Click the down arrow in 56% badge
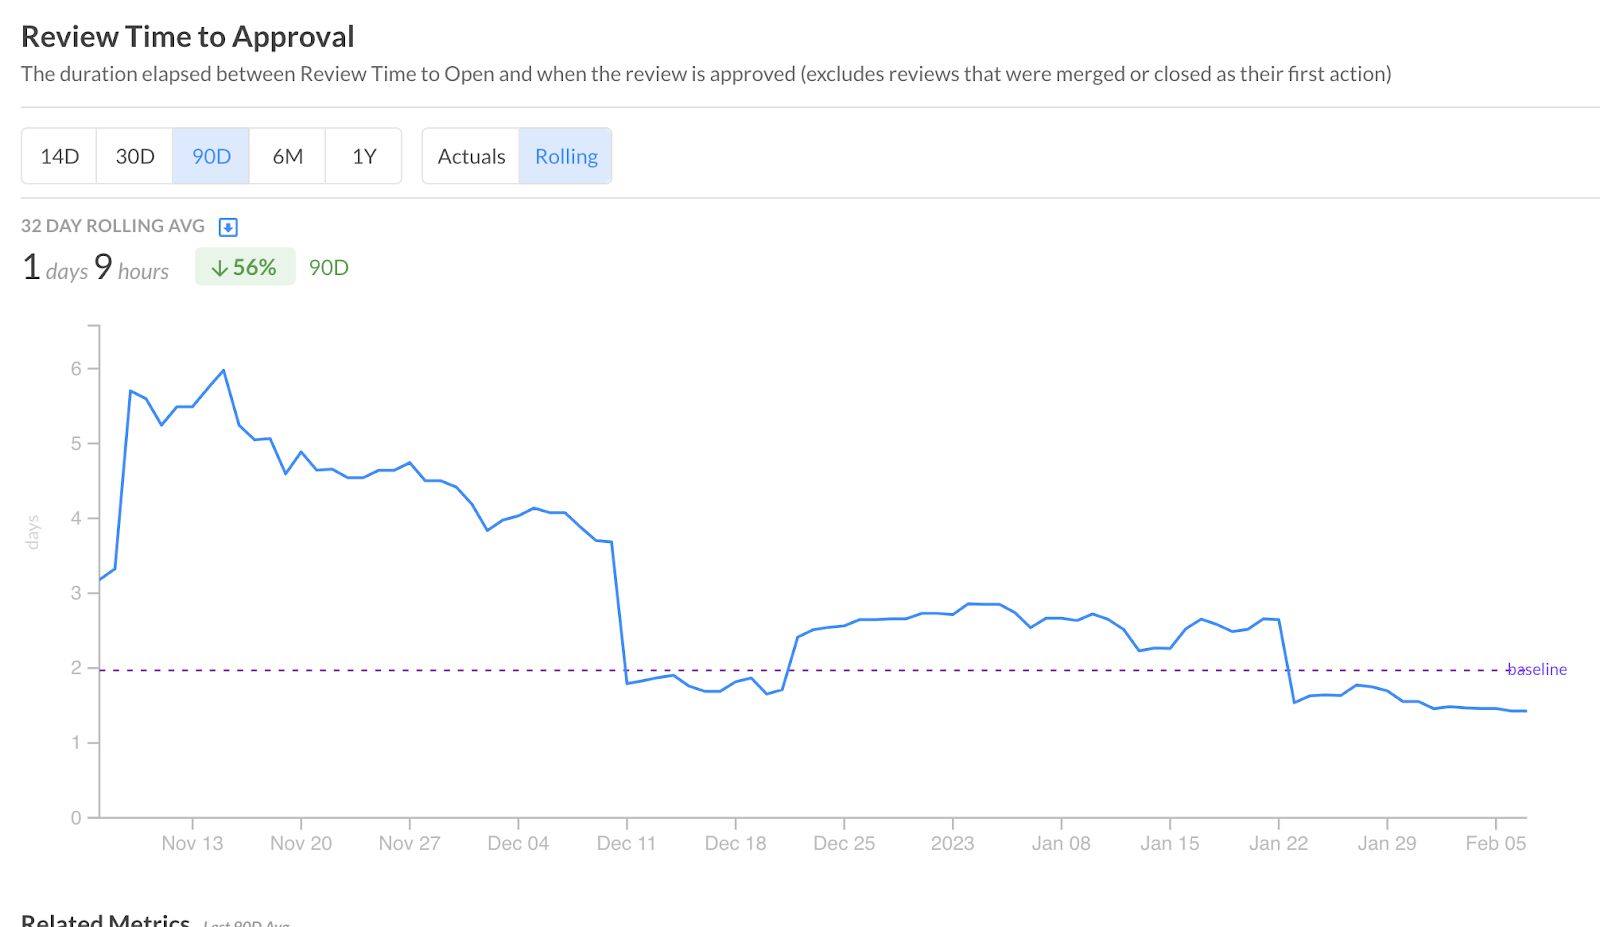This screenshot has width=1600, height=927. 220,268
